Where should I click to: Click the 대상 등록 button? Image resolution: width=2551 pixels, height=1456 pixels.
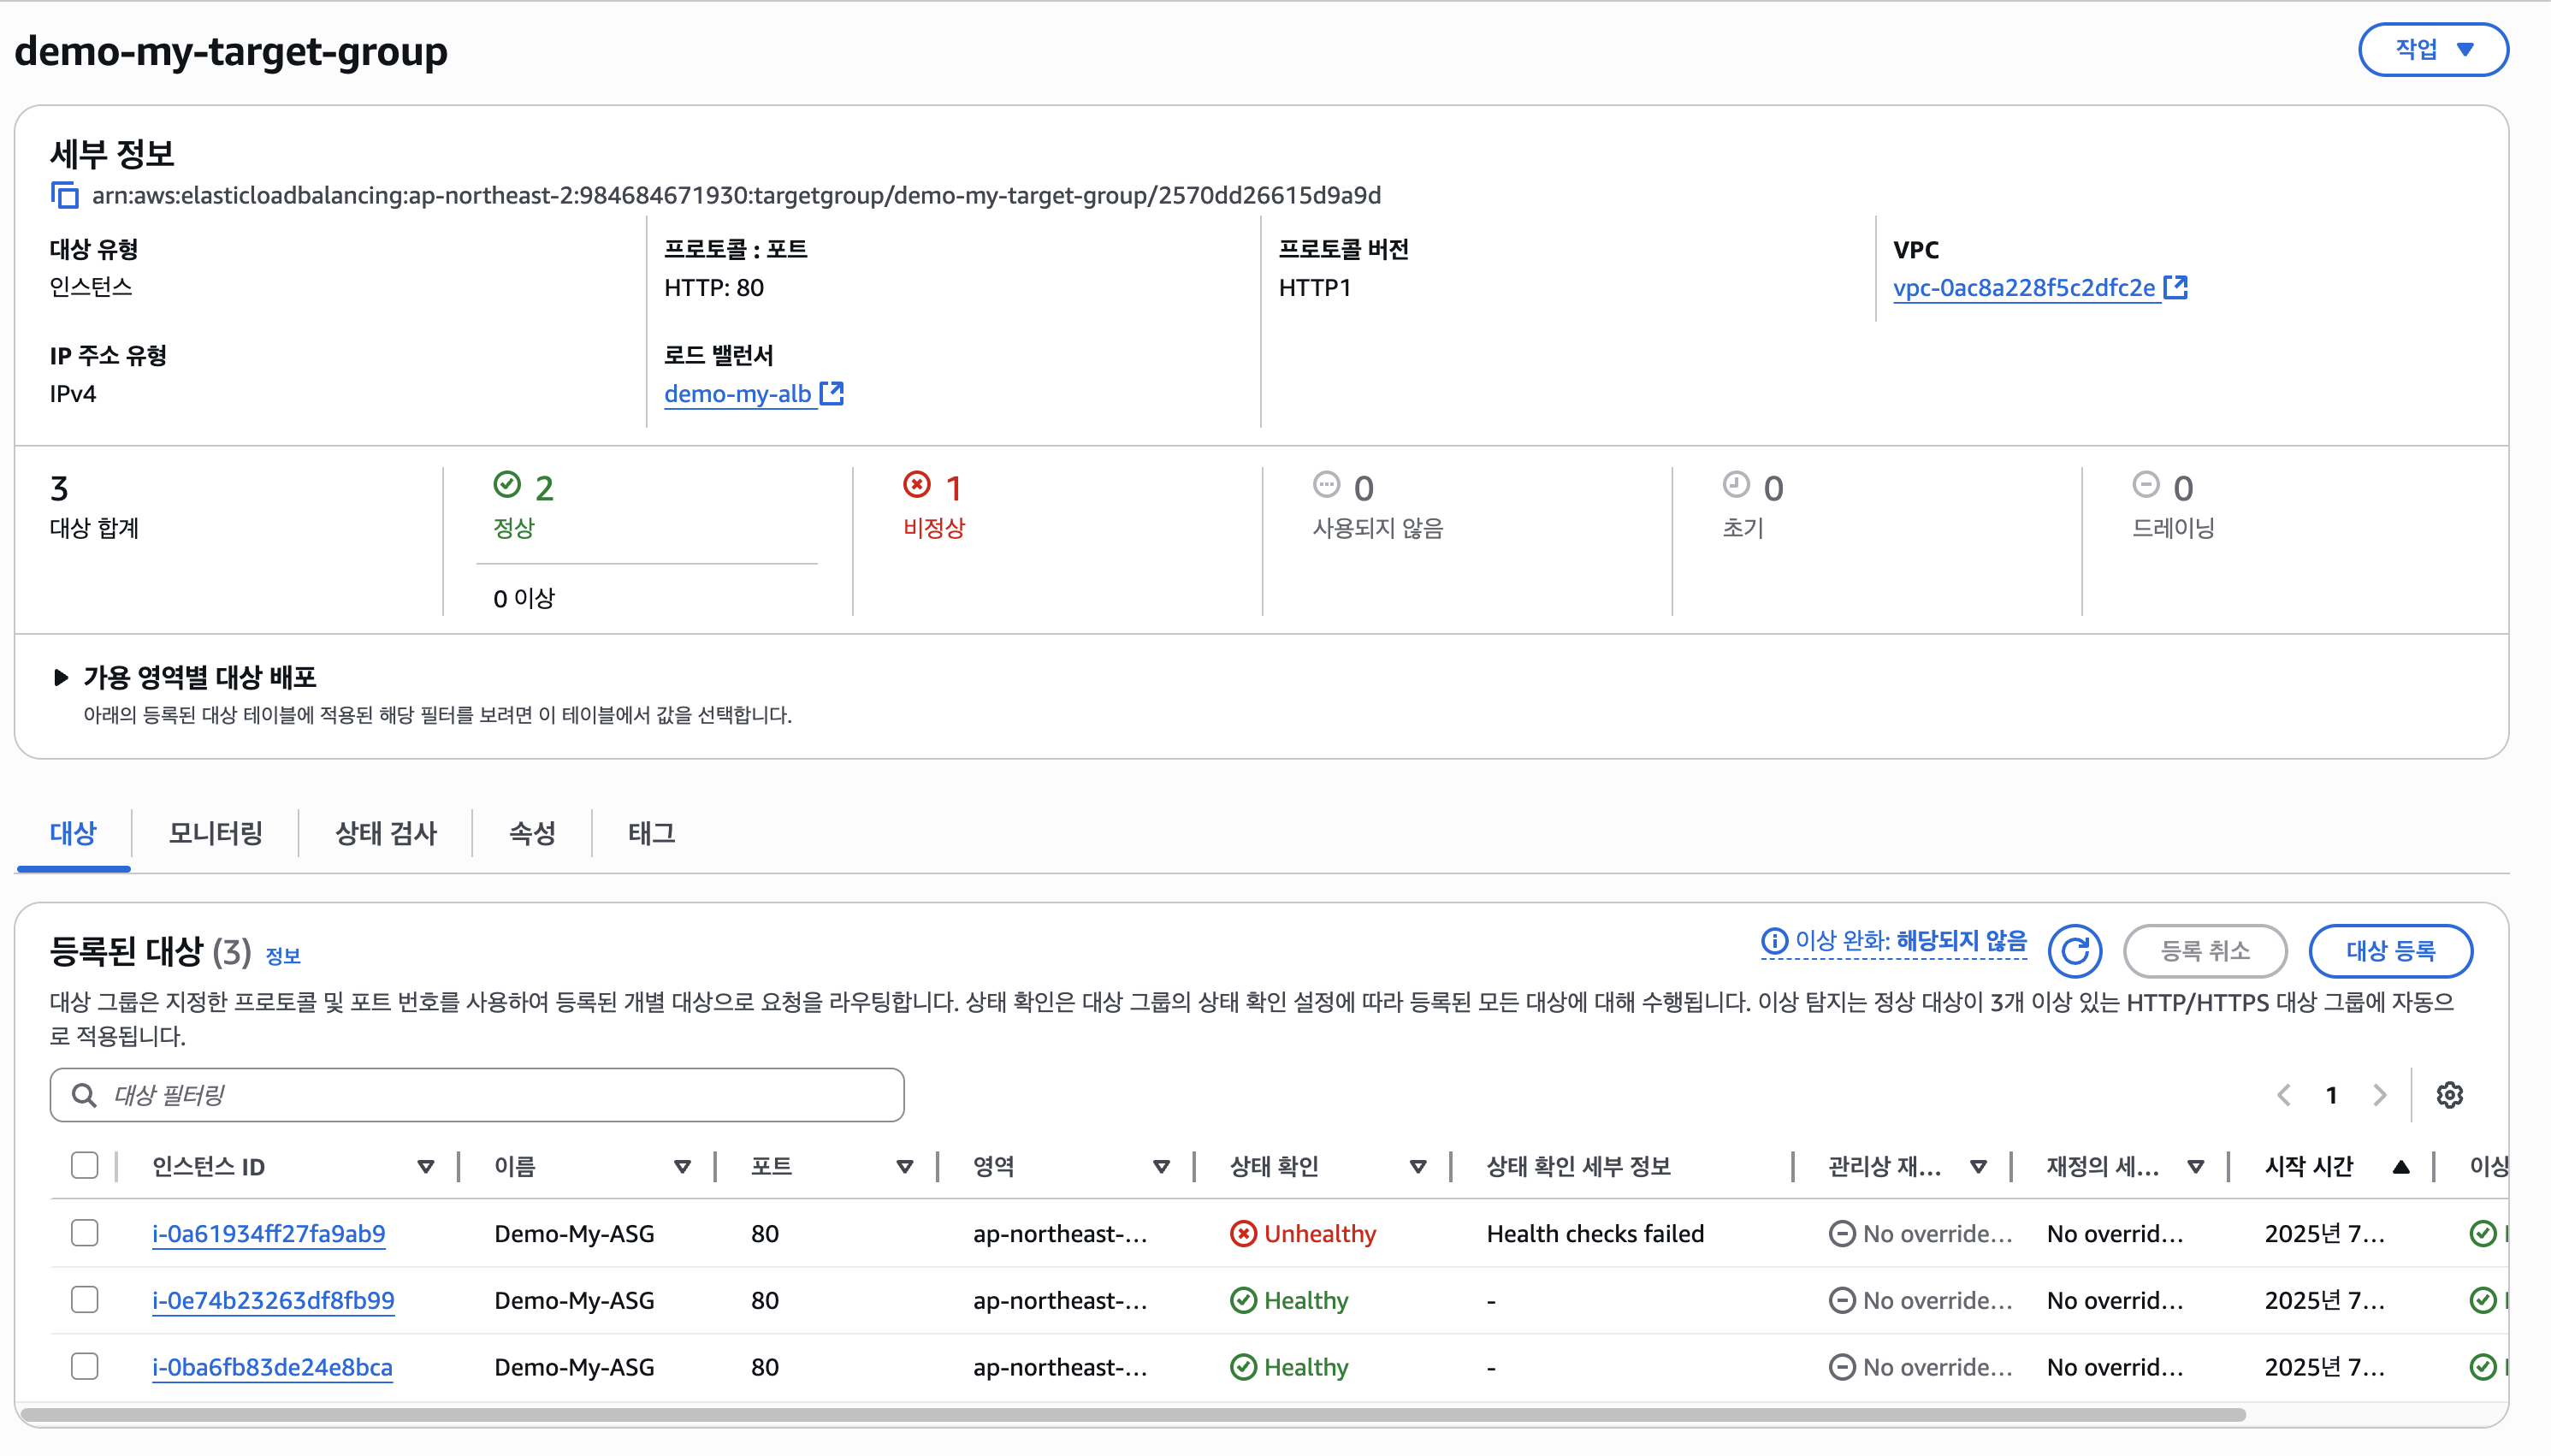[2390, 951]
